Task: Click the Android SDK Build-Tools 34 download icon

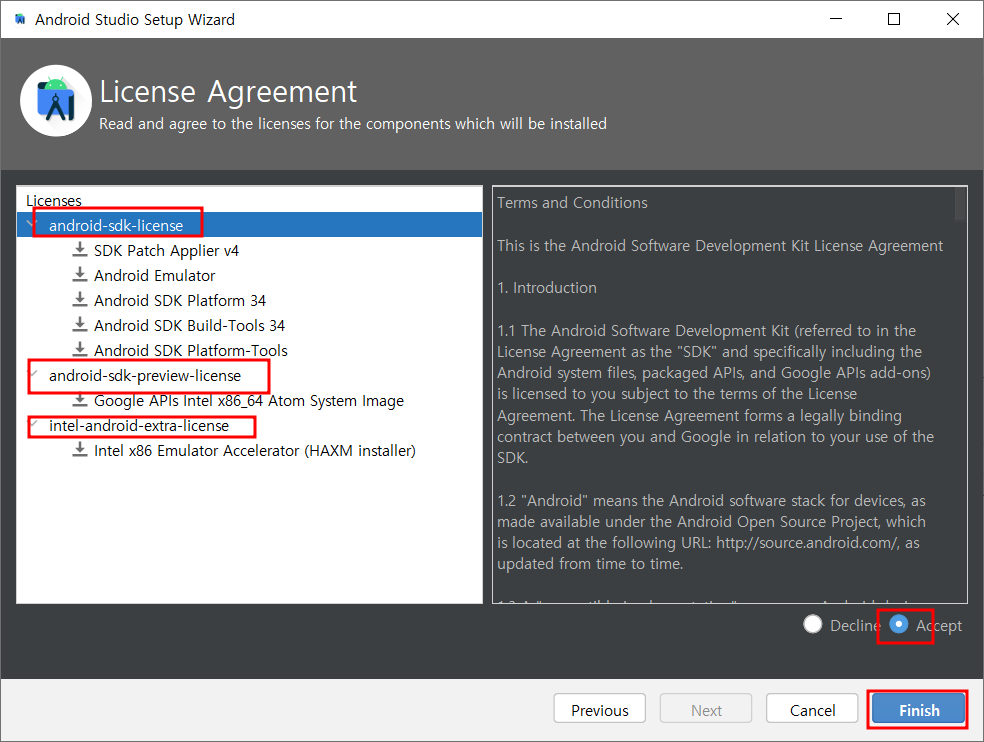Action: 80,325
